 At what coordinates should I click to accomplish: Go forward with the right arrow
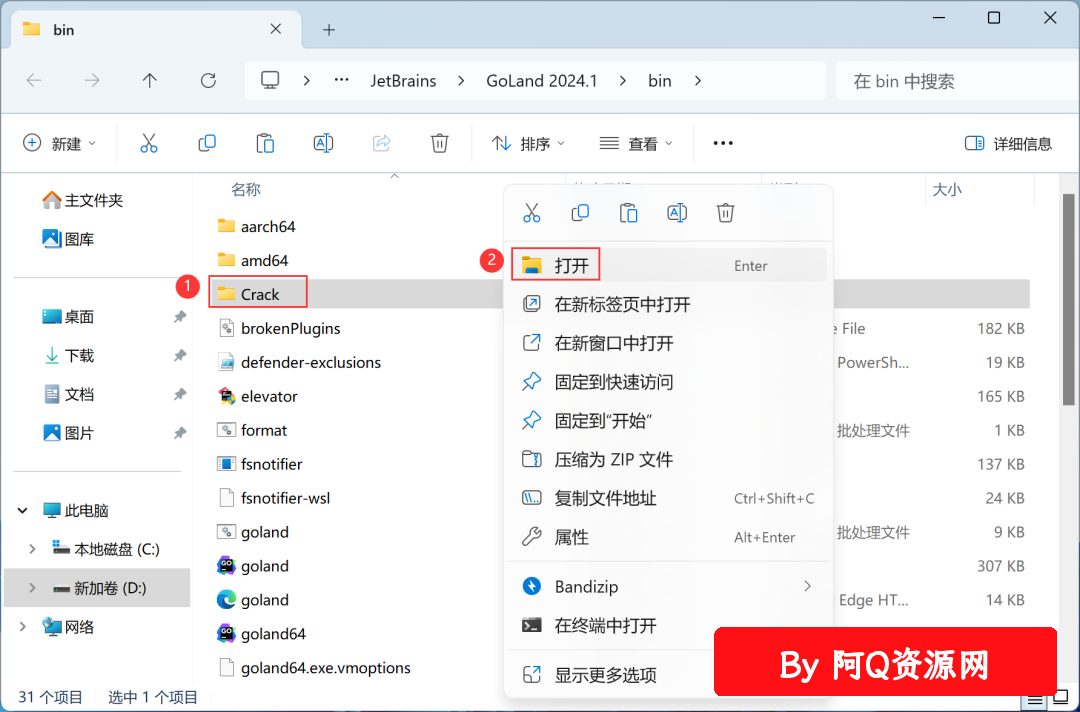pos(92,81)
